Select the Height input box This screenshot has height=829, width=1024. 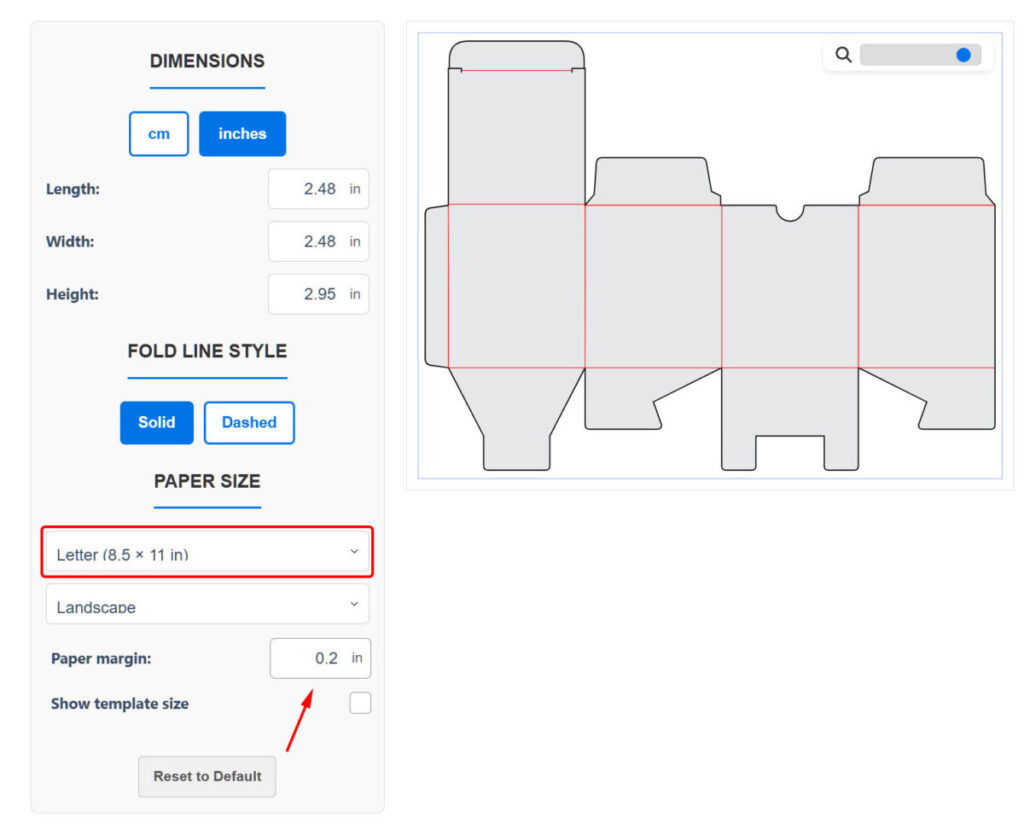pos(308,295)
